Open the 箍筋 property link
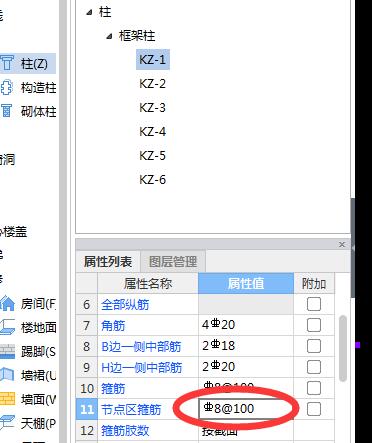 pyautogui.click(x=113, y=389)
